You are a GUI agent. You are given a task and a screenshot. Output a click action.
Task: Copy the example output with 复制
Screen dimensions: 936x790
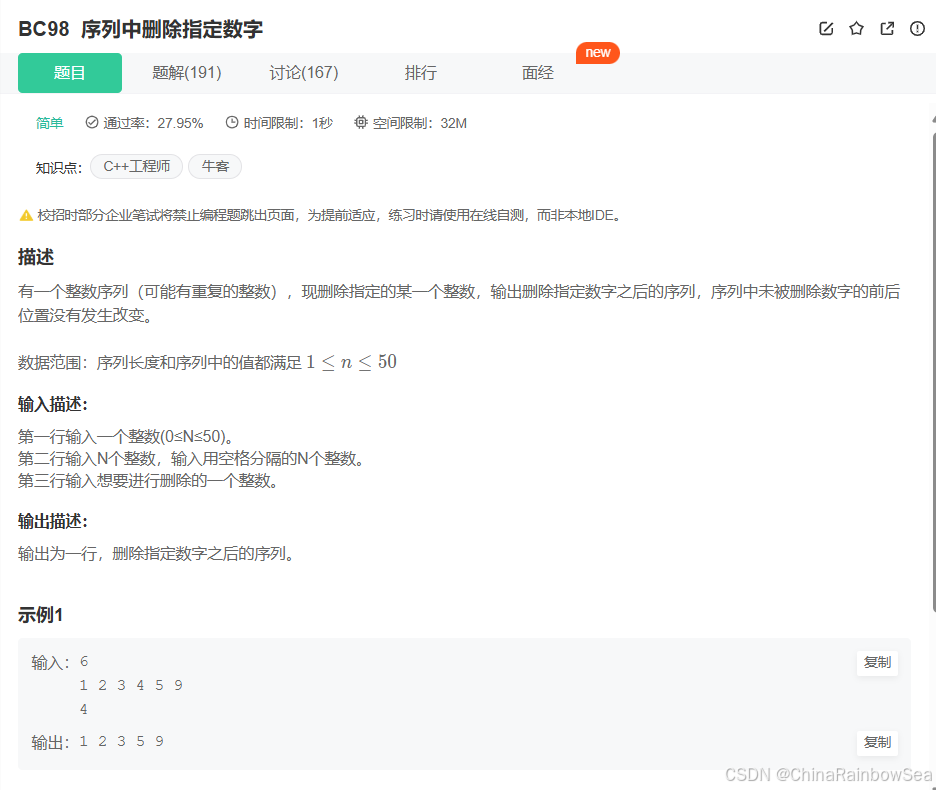coord(877,742)
